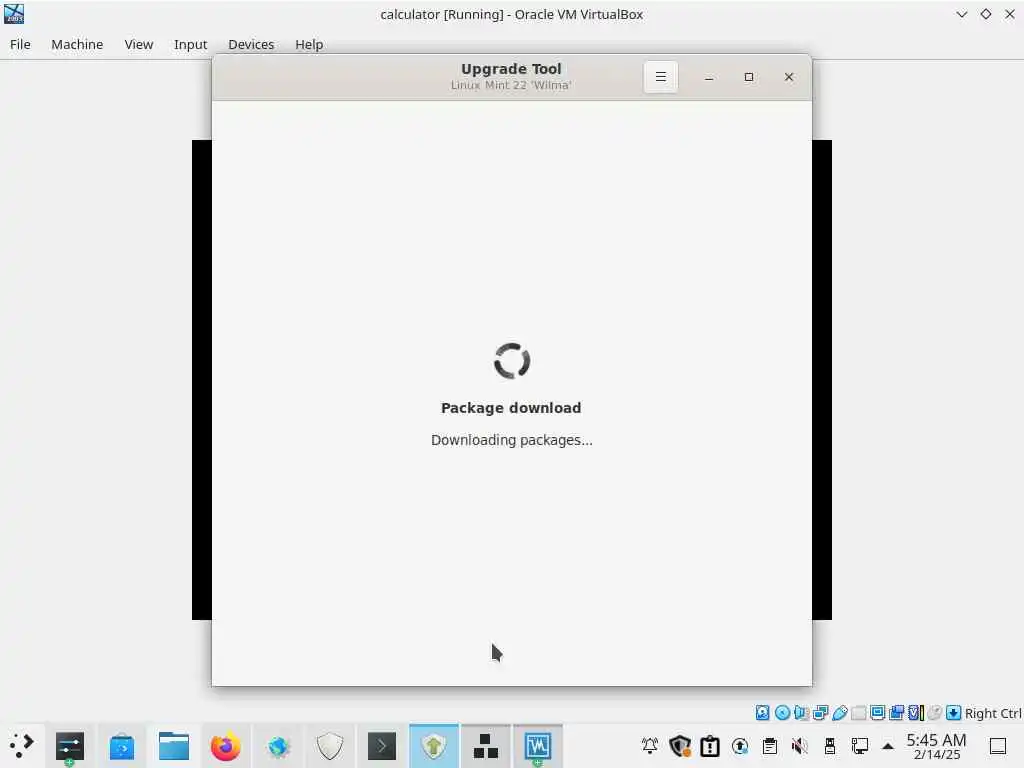Click the recording status icon
The height and width of the screenshot is (768, 1024).
(x=897, y=712)
